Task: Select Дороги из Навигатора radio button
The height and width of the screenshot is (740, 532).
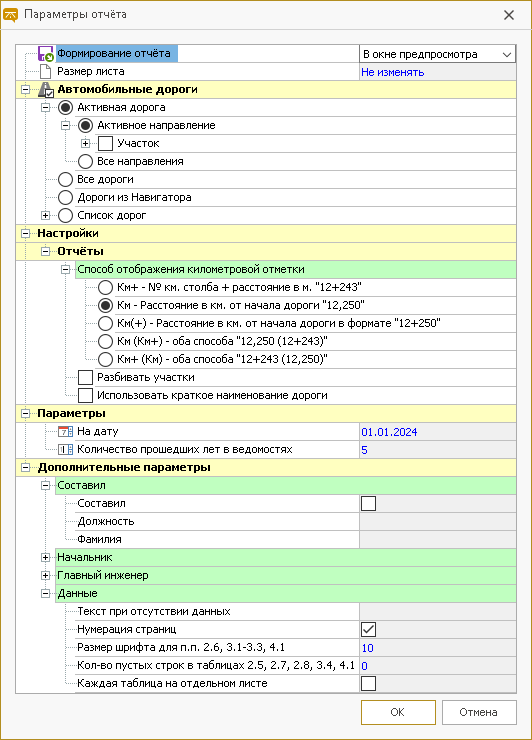Action: (65, 197)
